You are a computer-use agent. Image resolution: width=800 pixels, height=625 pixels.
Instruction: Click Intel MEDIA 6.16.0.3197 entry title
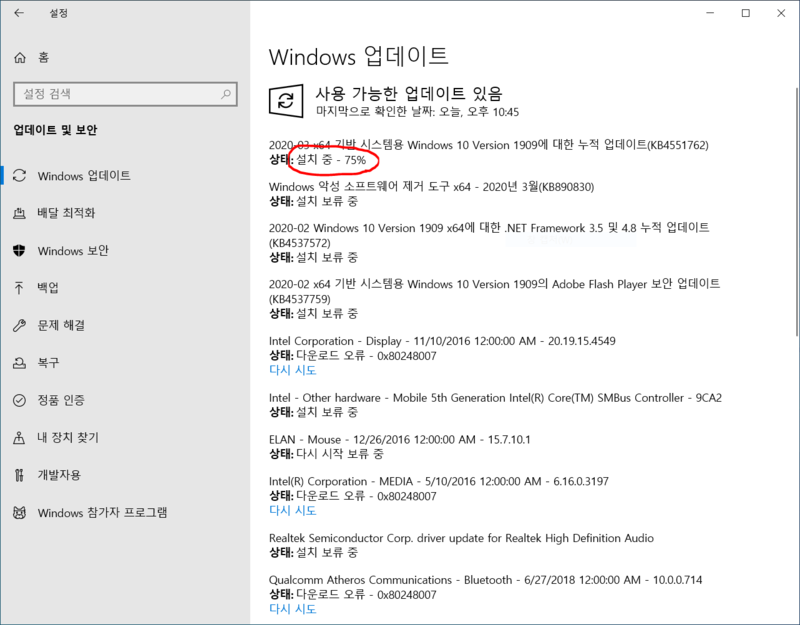point(439,481)
